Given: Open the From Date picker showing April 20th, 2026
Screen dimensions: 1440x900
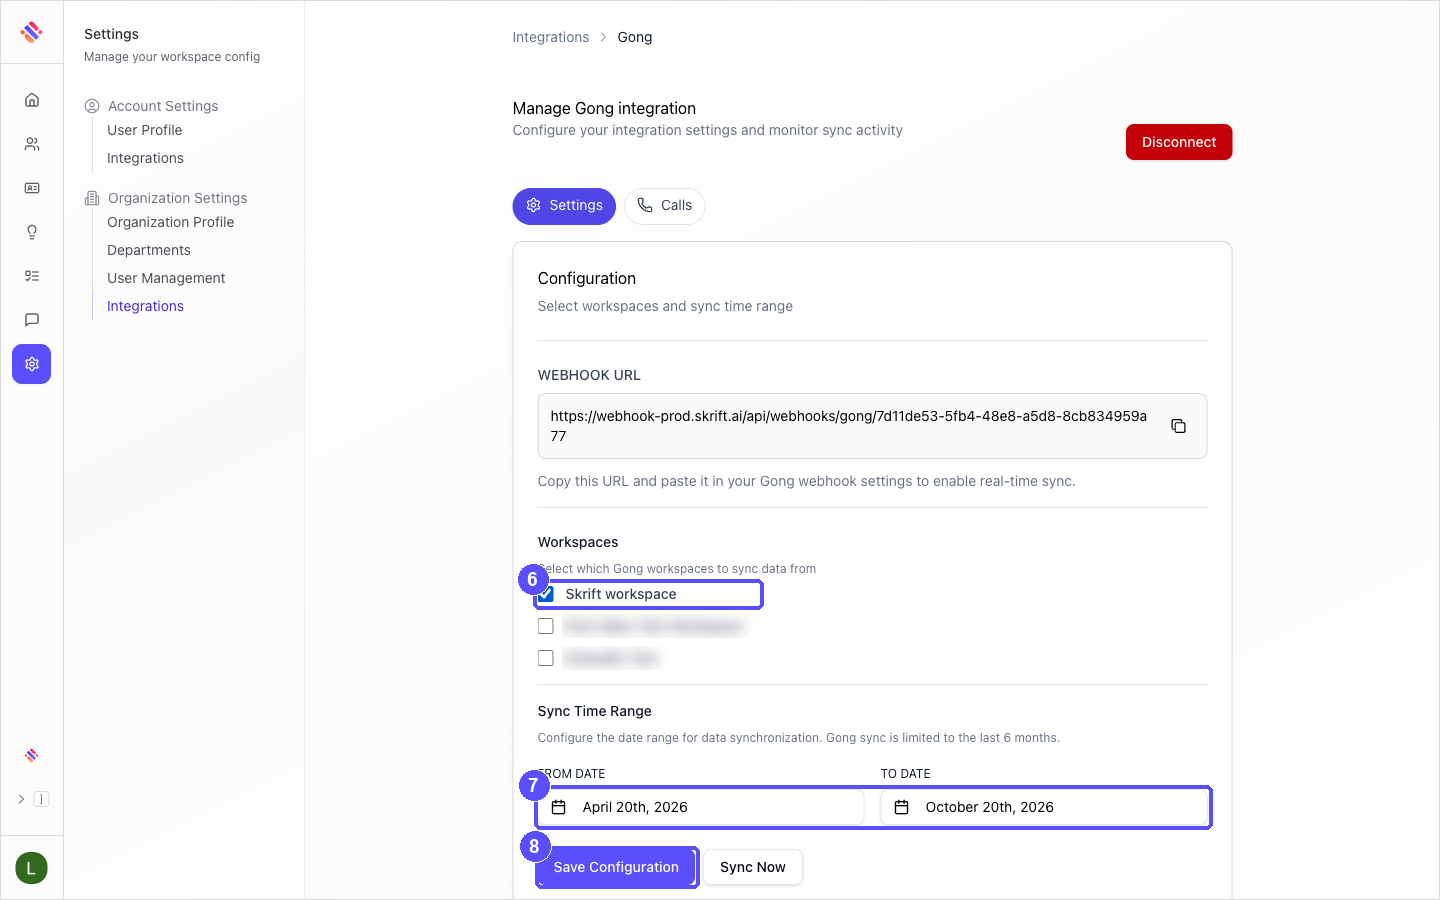Looking at the screenshot, I should [700, 807].
